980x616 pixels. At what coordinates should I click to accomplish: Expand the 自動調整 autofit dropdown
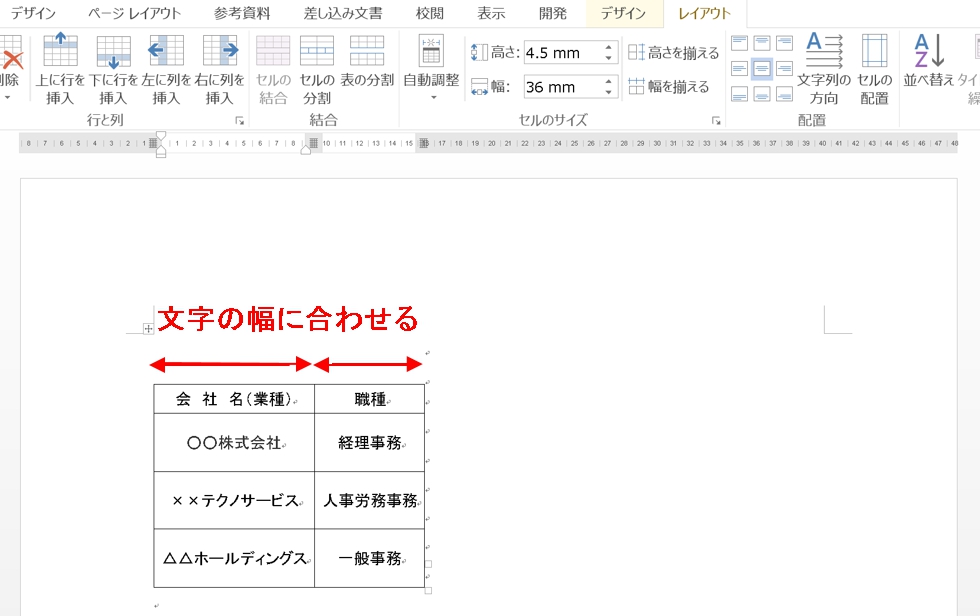[x=432, y=97]
